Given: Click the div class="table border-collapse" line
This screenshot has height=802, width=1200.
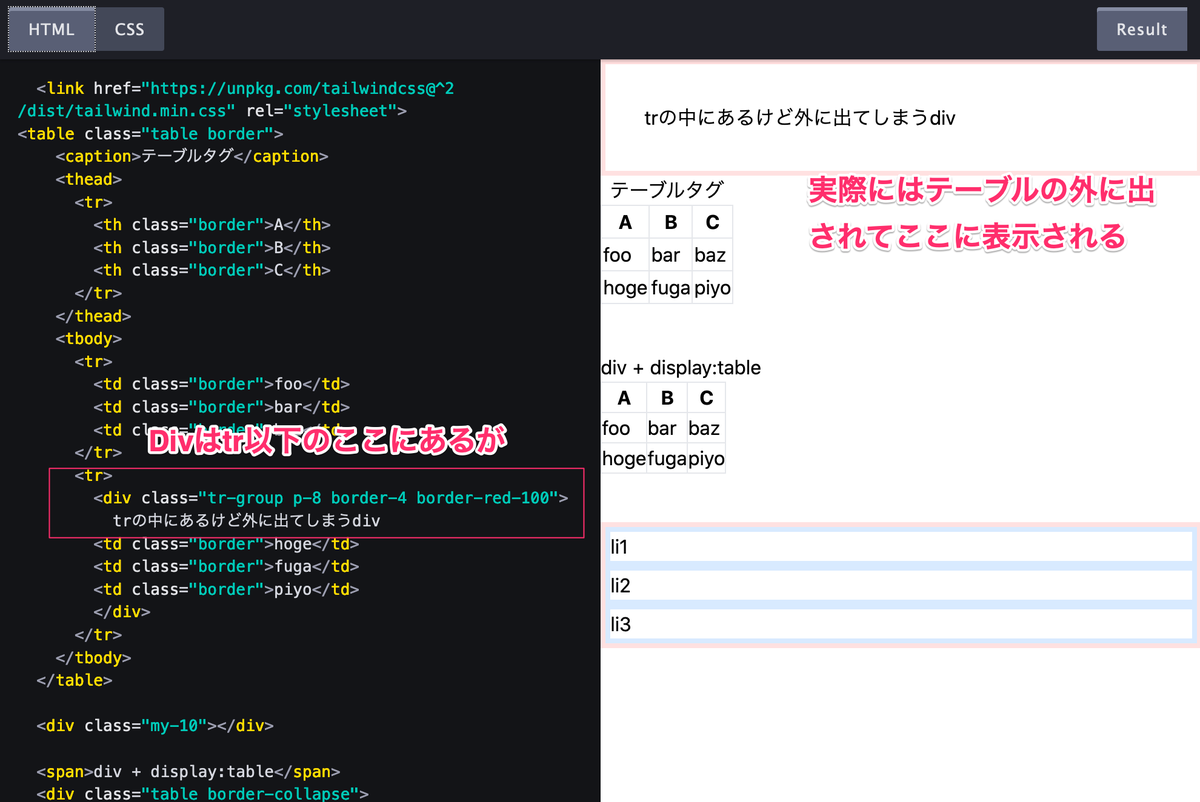Looking at the screenshot, I should (x=203, y=795).
